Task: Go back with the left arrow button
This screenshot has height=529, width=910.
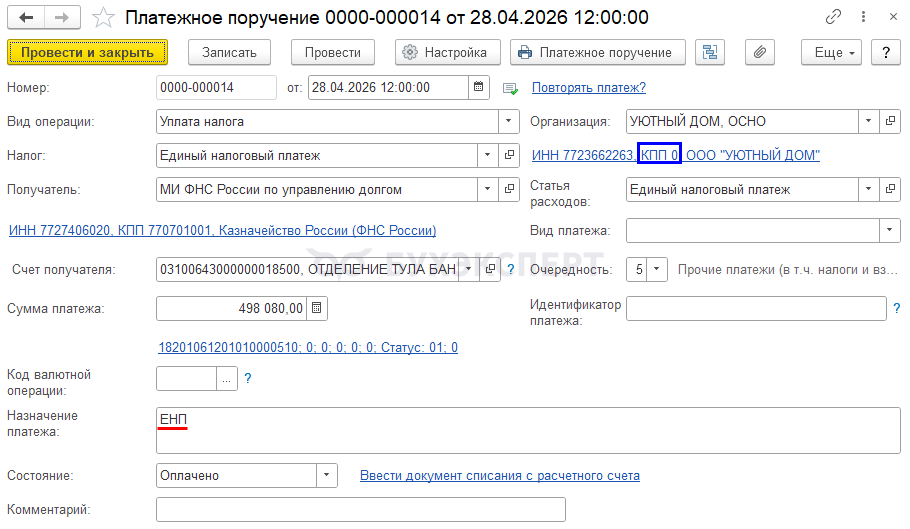Action: [x=26, y=17]
